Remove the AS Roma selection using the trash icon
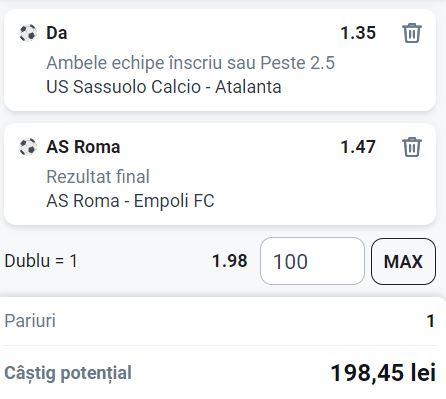Screen dimensions: 446x399 coord(412,147)
